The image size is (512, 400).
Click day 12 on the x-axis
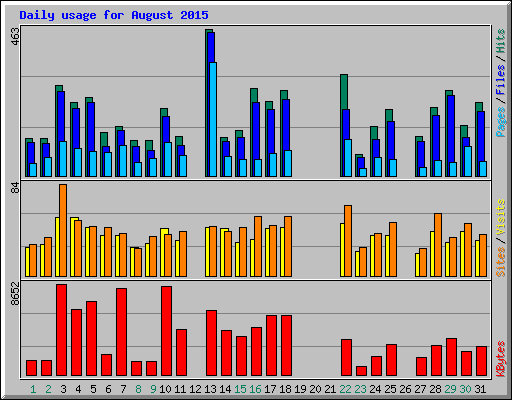coord(195,389)
